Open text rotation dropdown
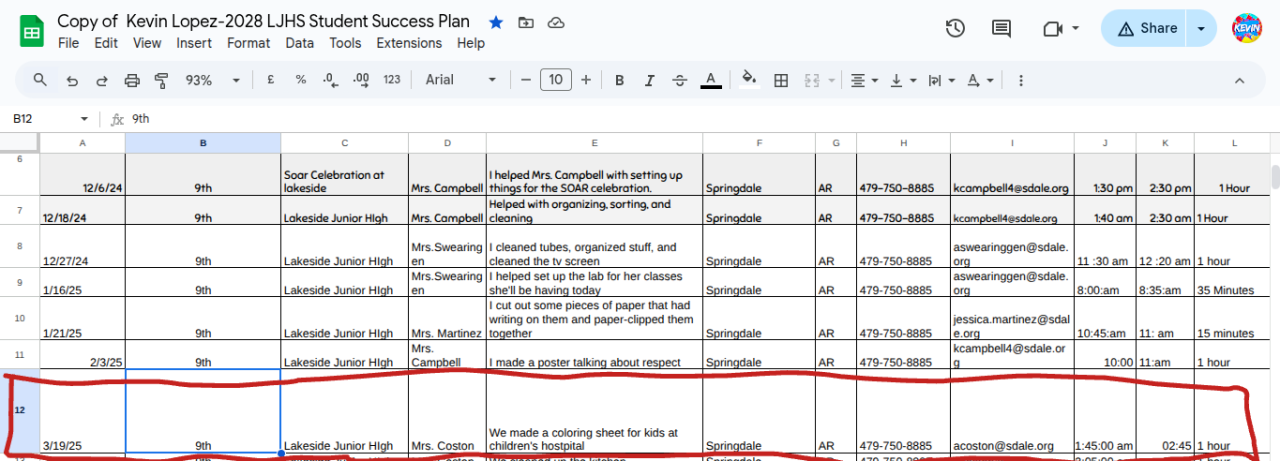This screenshot has width=1280, height=461. point(980,80)
